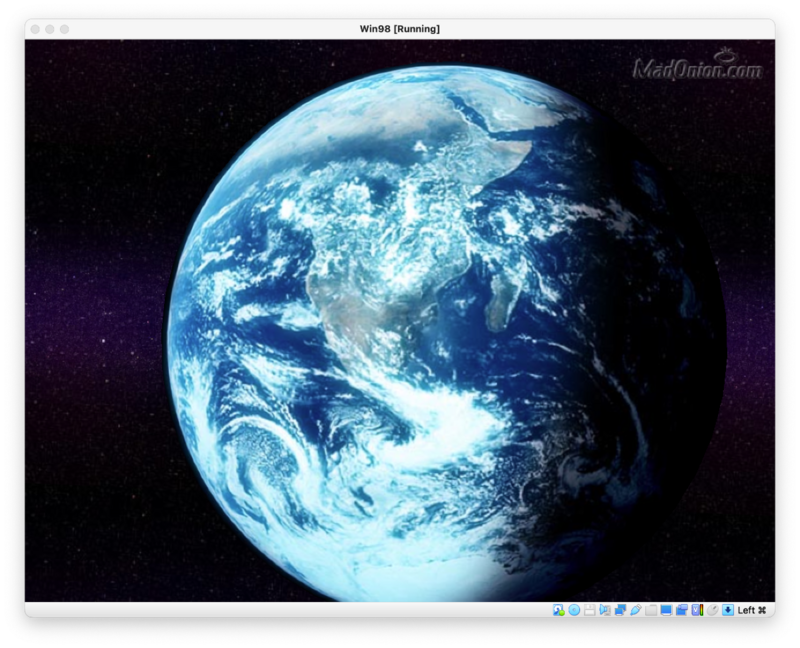Click the network adapters indicator
Viewport: 800px width, 648px height.
click(x=620, y=610)
